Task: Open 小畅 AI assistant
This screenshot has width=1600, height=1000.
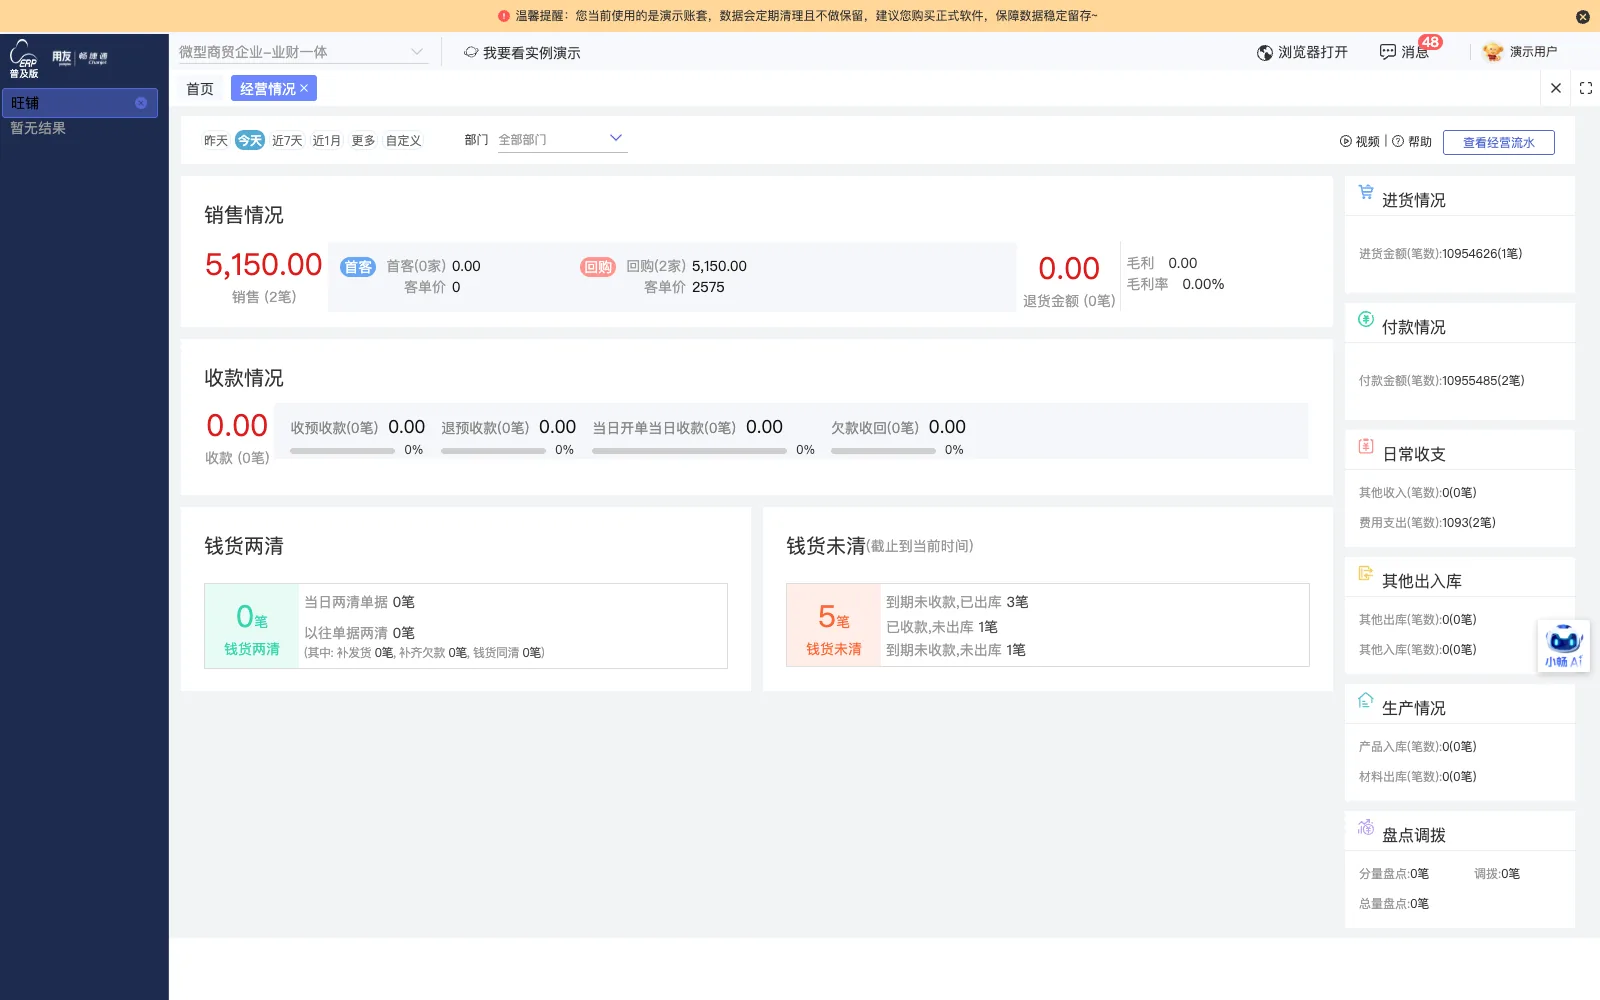Action: (x=1564, y=646)
